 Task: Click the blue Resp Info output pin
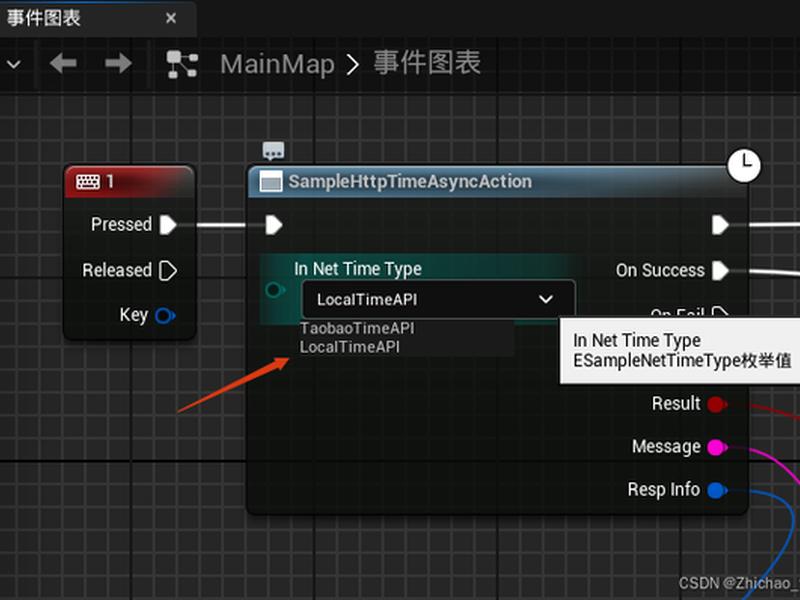tap(717, 490)
